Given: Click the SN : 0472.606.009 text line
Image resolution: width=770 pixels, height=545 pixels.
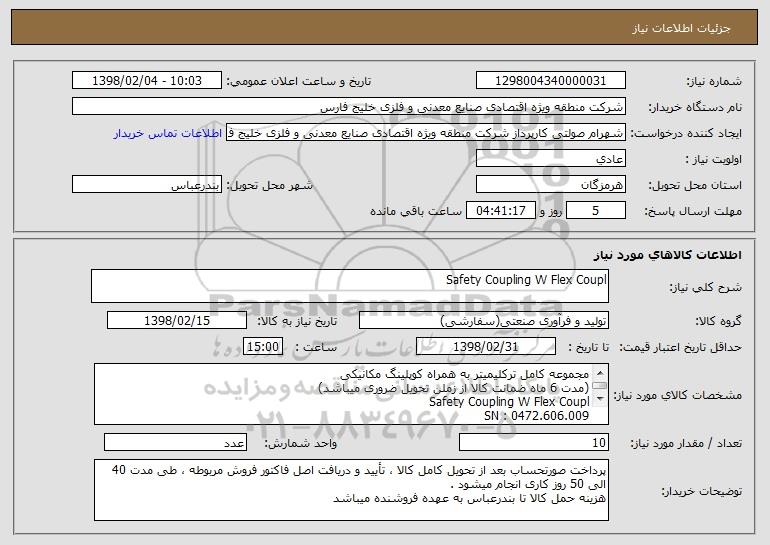Looking at the screenshot, I should click(x=536, y=416).
